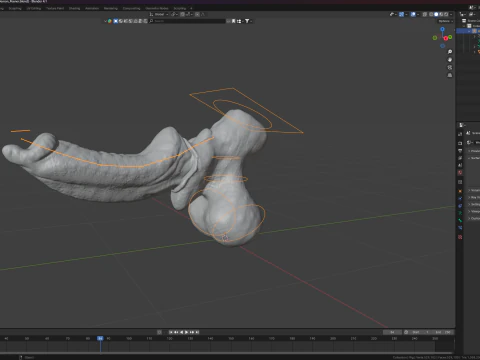Image resolution: width=480 pixels, height=360 pixels.
Task: Switch perspective/orthographic with the grid gizmo
Action: coord(450,75)
